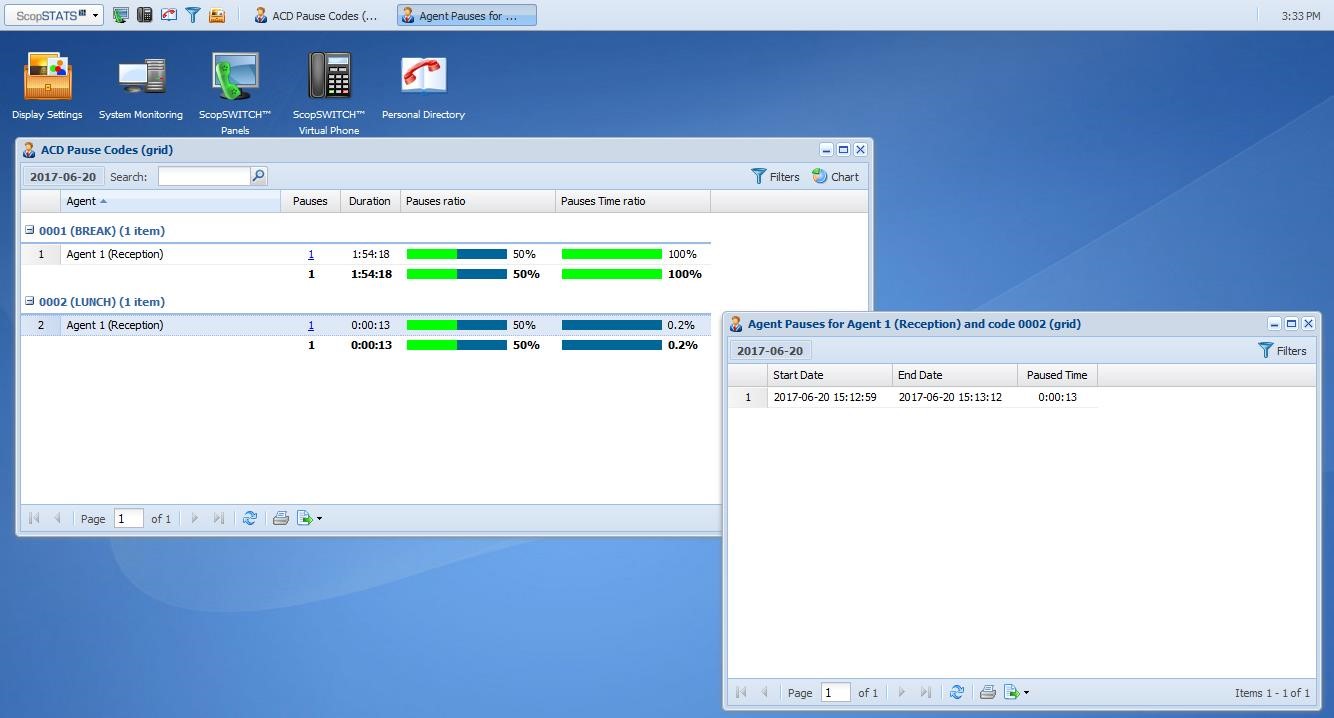Click the search magnifier icon
1334x718 pixels.
coord(258,176)
